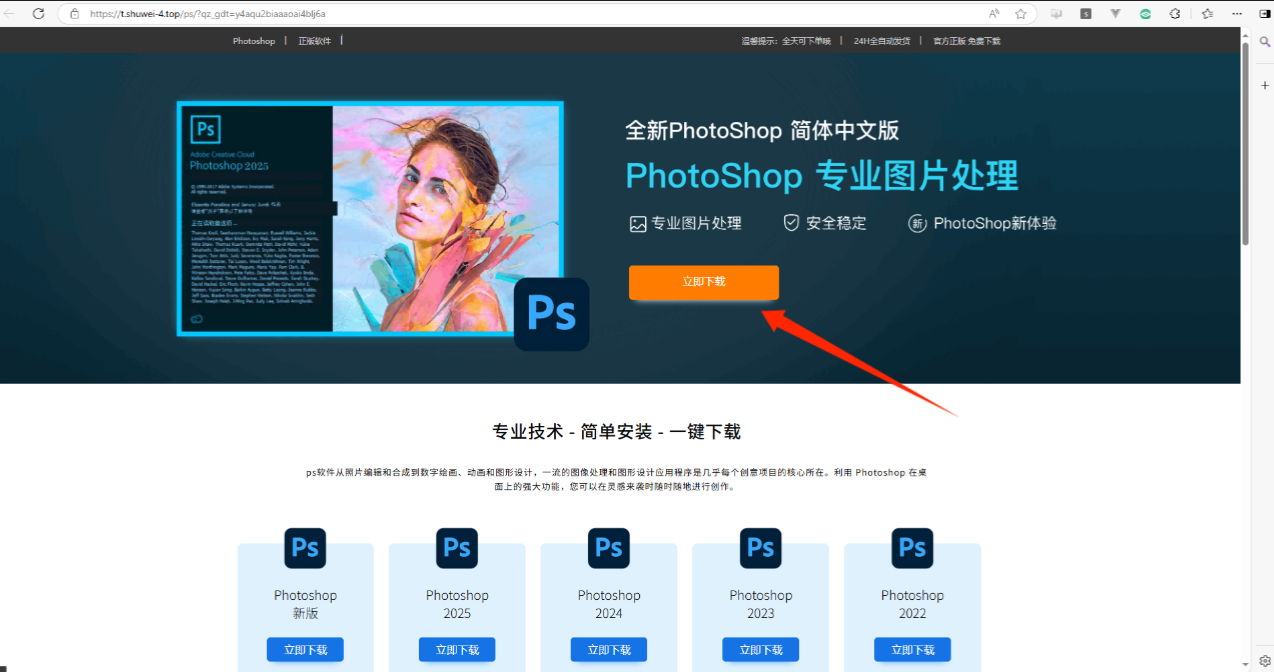The height and width of the screenshot is (672, 1274).
Task: Click the Ps icon on Photoshop 2023 card
Action: pyautogui.click(x=761, y=548)
